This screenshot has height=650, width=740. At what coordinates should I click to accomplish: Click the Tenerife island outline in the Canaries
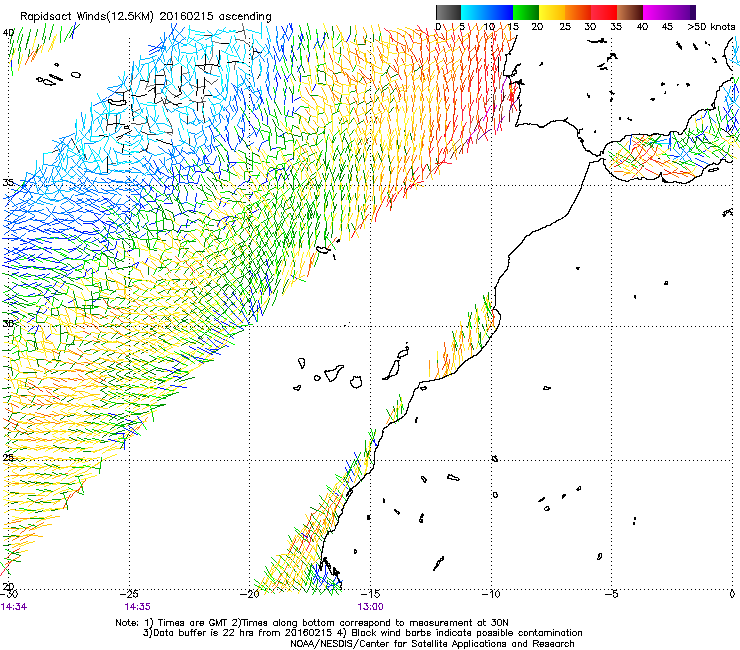[x=334, y=372]
